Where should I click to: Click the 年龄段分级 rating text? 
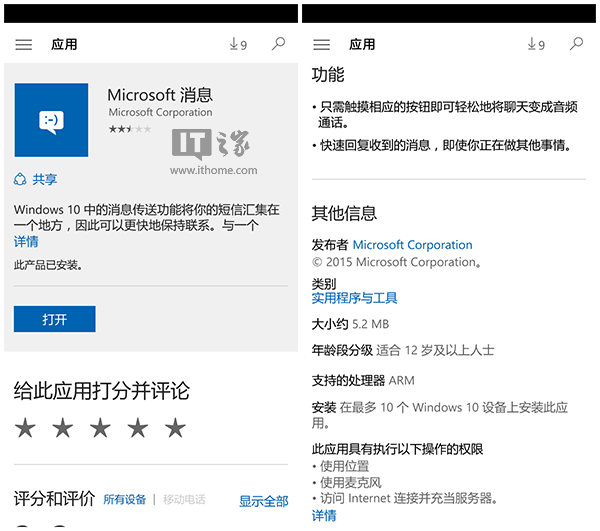[x=403, y=350]
